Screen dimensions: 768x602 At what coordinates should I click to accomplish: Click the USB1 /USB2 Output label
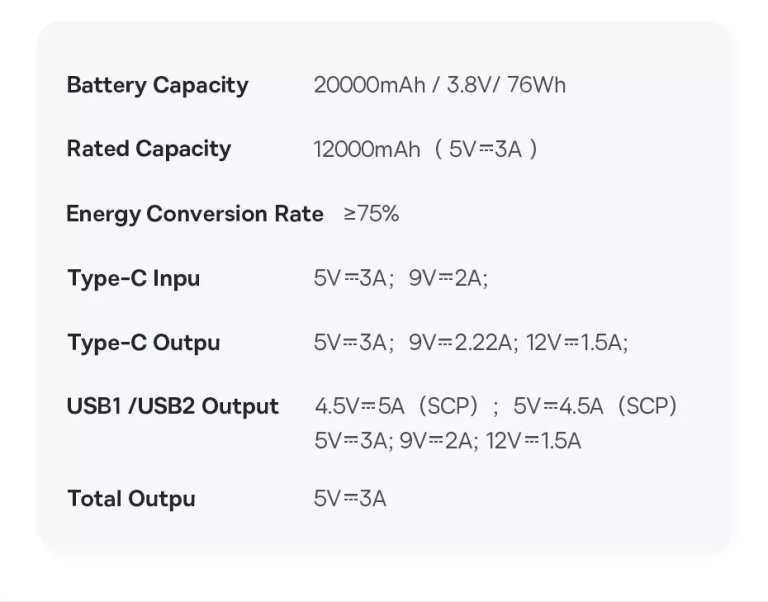(x=172, y=406)
